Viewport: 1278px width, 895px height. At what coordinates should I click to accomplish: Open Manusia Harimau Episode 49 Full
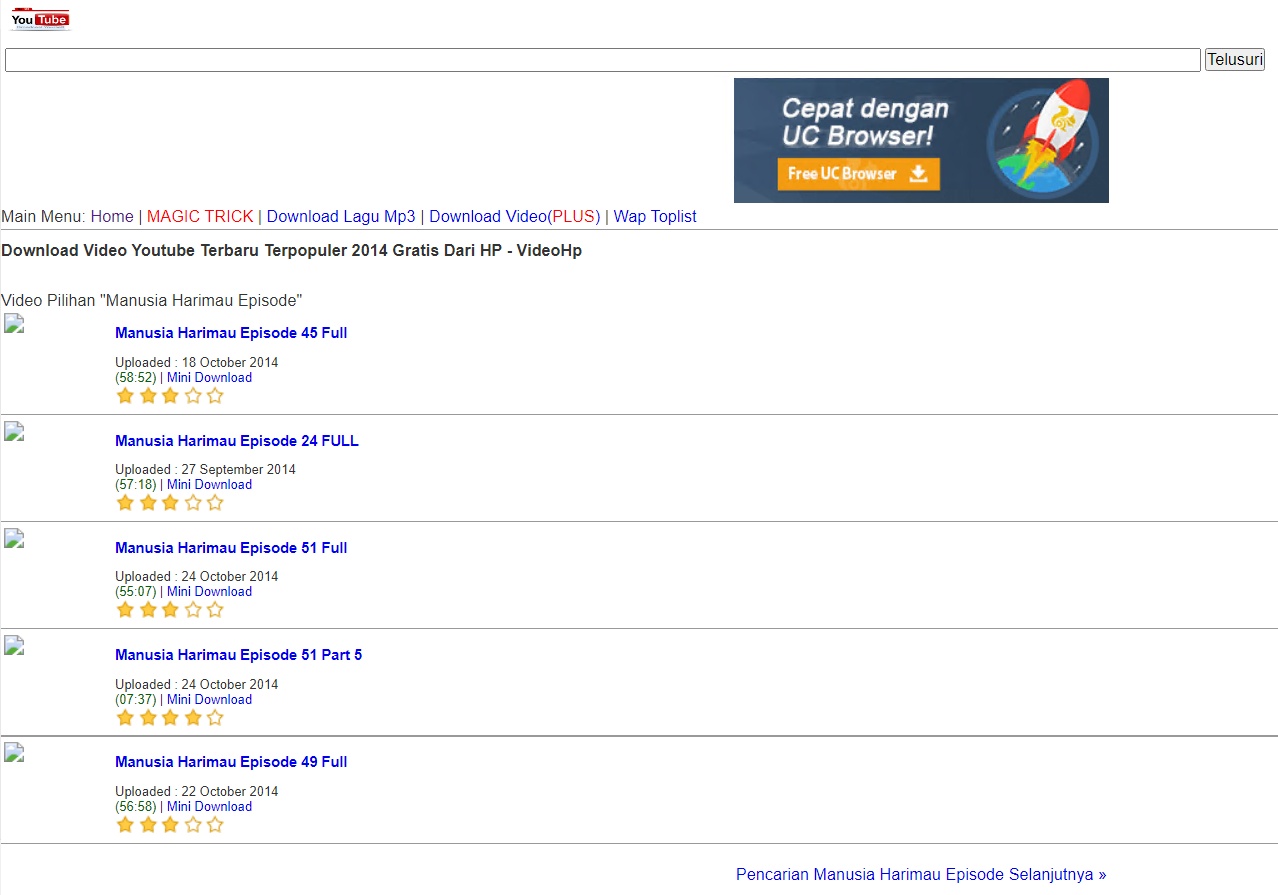coord(231,762)
